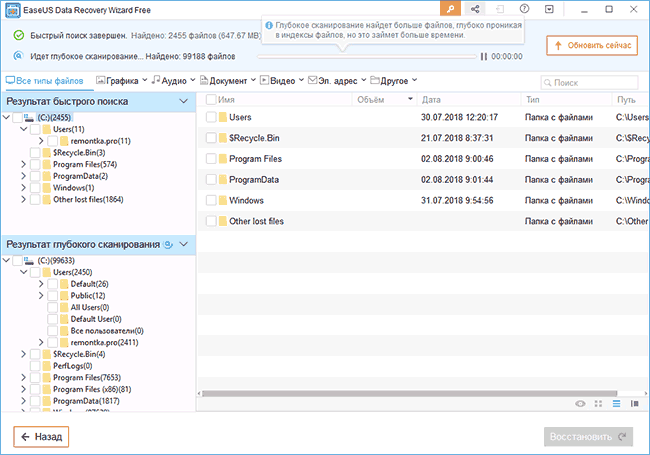This screenshot has width=650, height=455.
Task: Open the Аудио filter menu
Action: pyautogui.click(x=173, y=81)
